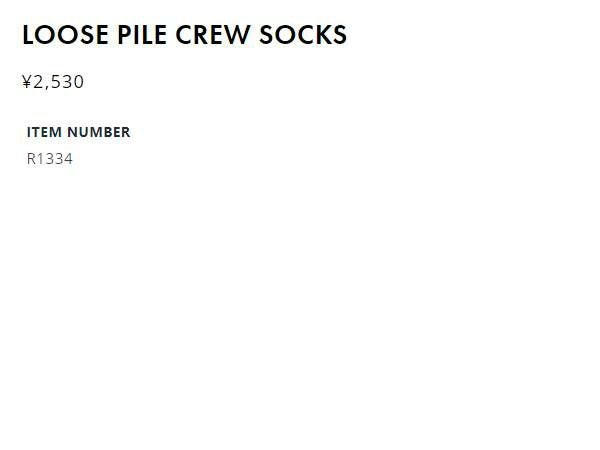Click the item number R1334
This screenshot has width=600, height=450.
[x=50, y=159]
